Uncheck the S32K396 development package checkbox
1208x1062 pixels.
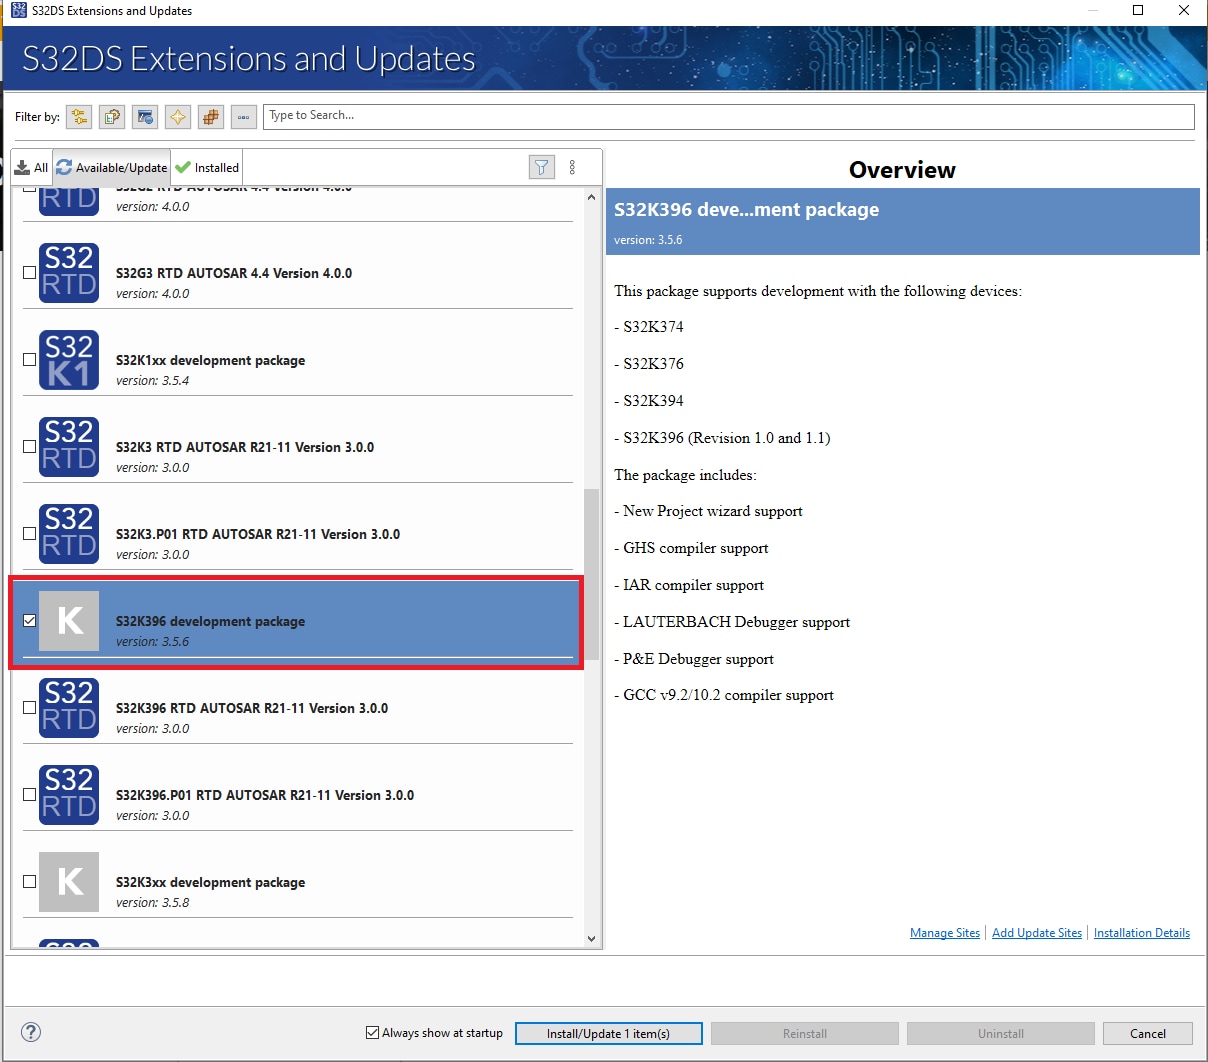pos(30,620)
